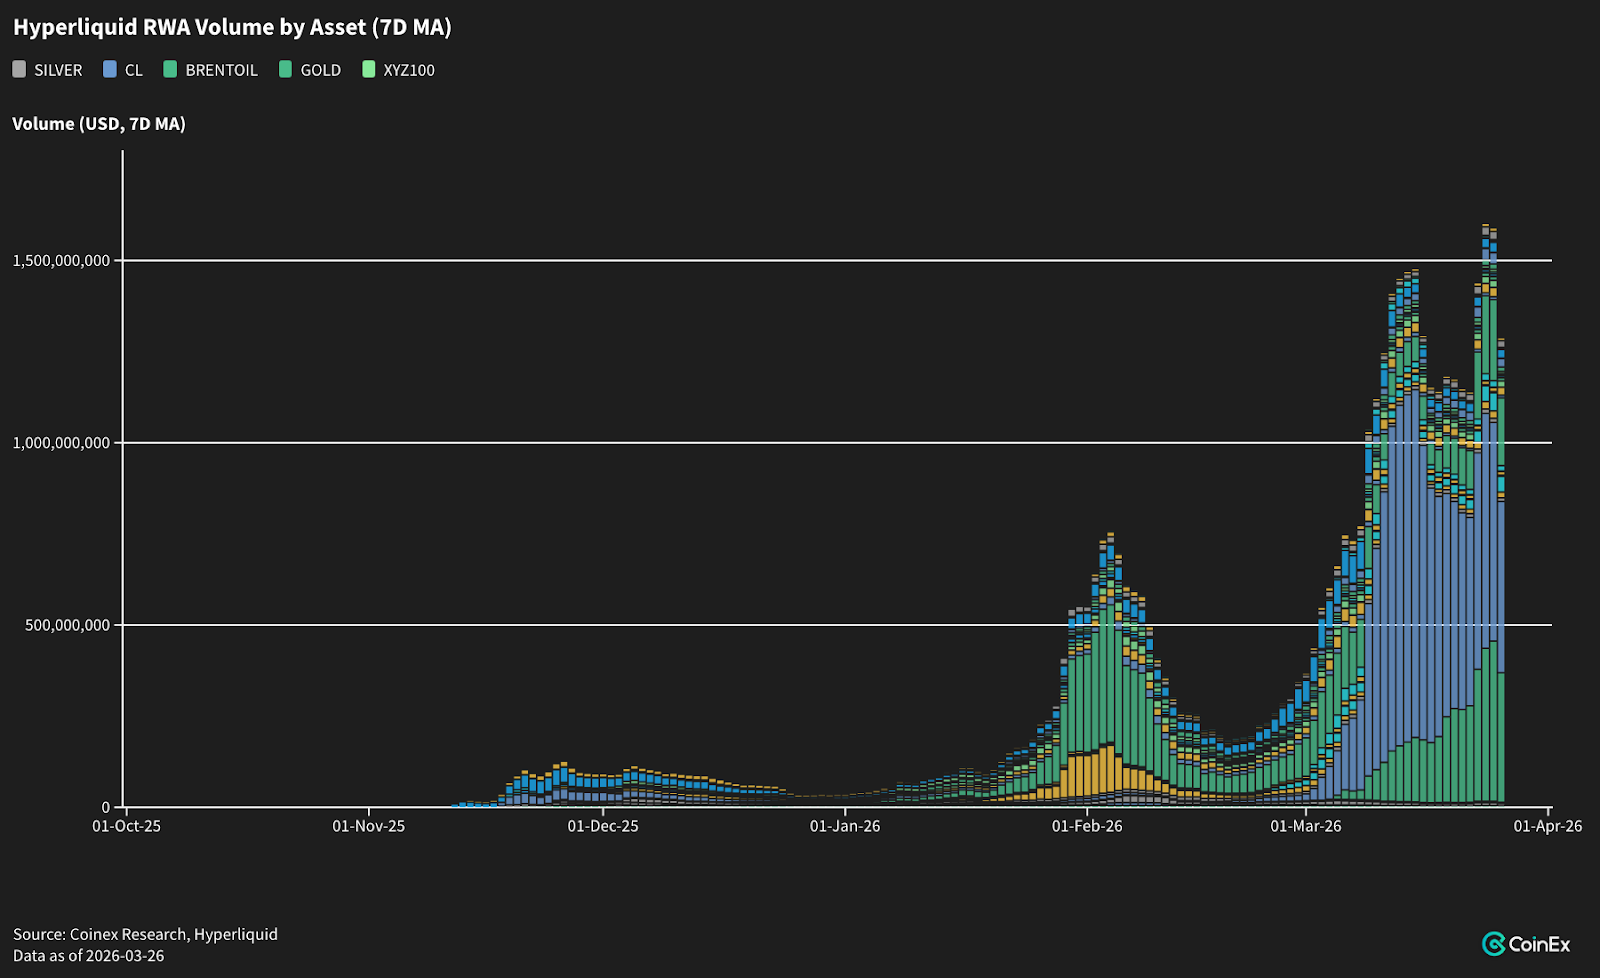Click the 01-Oct-25 x-axis date label
The width and height of the screenshot is (1600, 978).
click(126, 826)
